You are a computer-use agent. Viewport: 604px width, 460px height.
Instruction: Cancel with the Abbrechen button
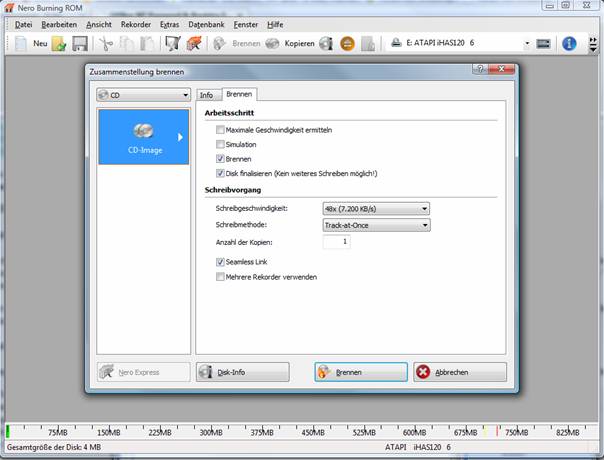tap(460, 372)
